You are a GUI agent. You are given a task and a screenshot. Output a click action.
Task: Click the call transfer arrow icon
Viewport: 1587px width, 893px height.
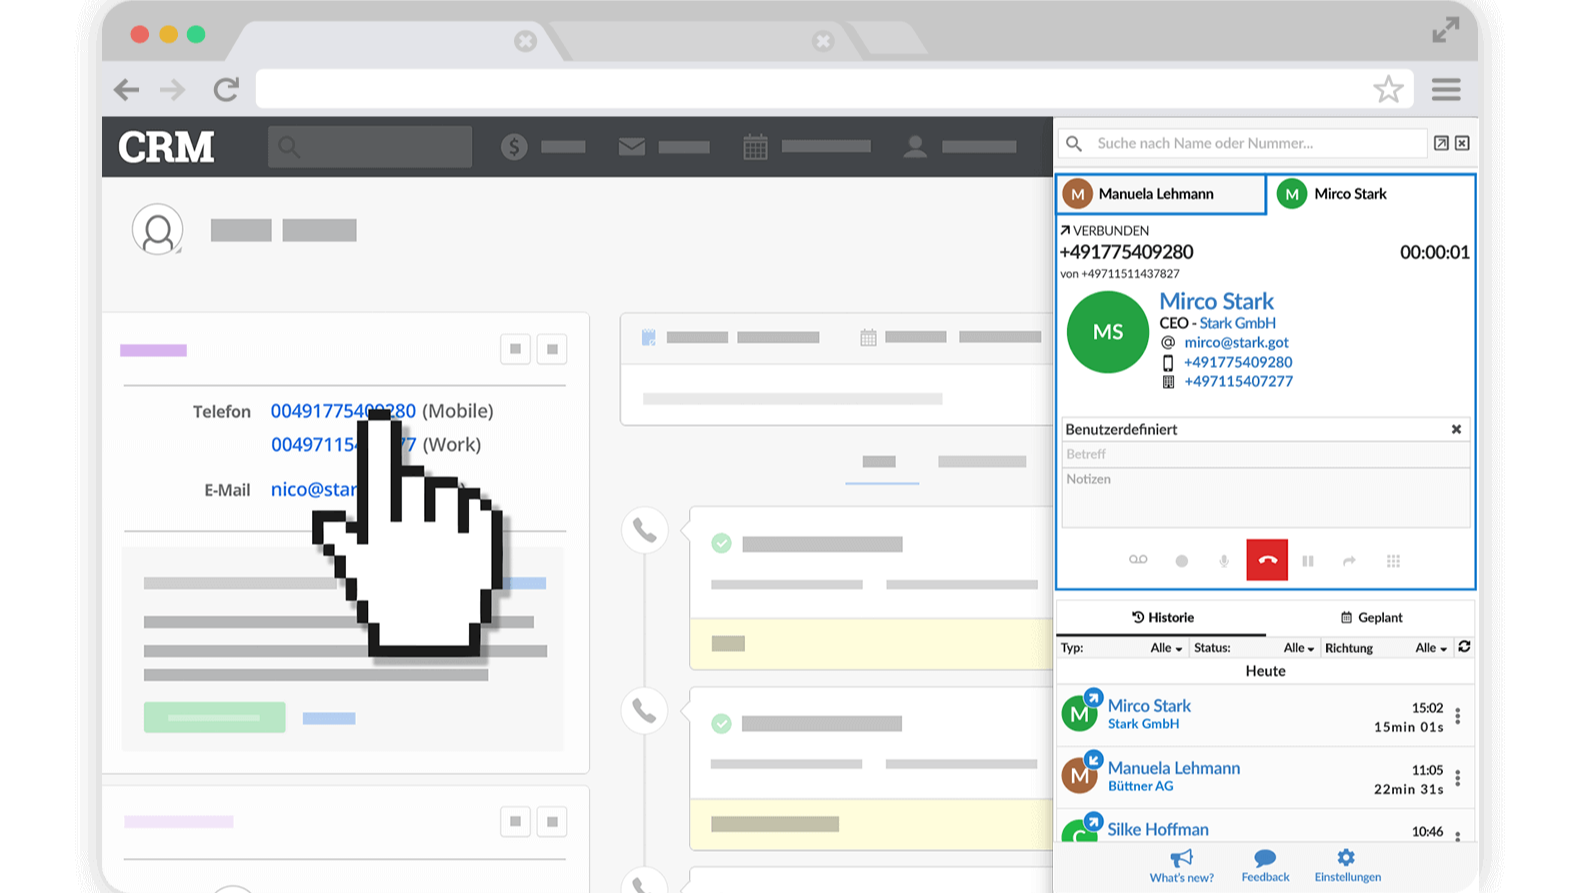(x=1349, y=561)
